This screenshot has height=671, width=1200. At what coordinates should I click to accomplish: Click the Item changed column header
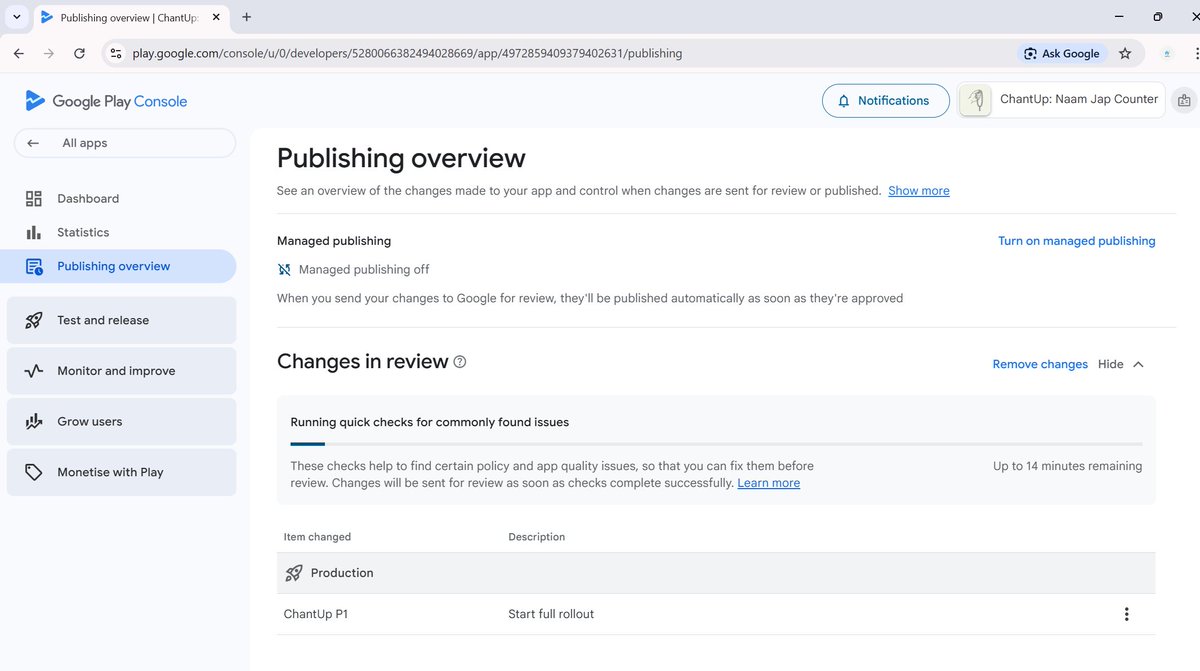[317, 537]
